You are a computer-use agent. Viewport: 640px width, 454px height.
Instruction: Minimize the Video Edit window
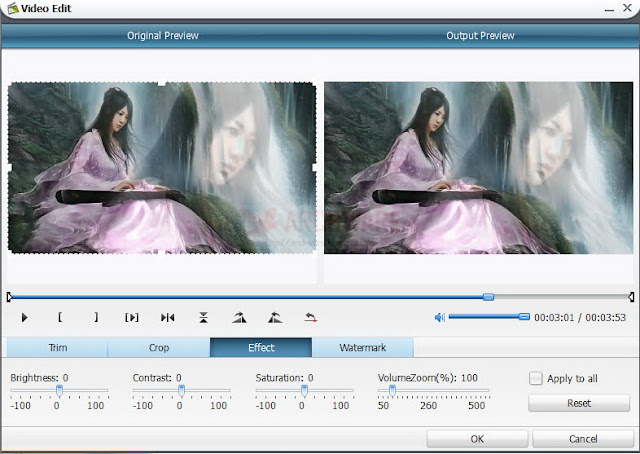609,9
